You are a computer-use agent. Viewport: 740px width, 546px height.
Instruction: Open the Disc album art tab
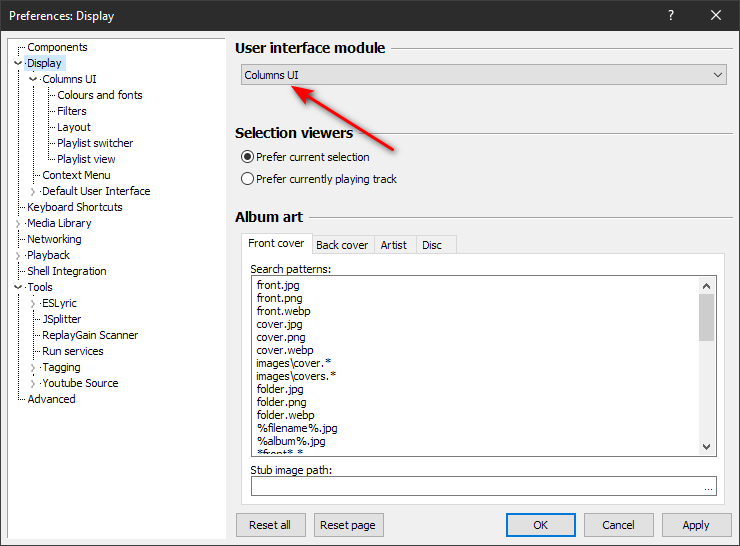pos(432,245)
